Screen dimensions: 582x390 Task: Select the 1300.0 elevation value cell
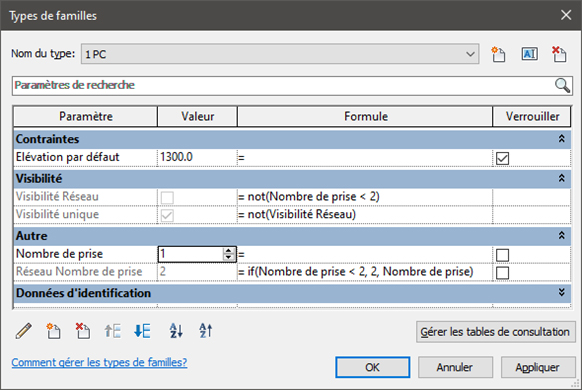197,157
